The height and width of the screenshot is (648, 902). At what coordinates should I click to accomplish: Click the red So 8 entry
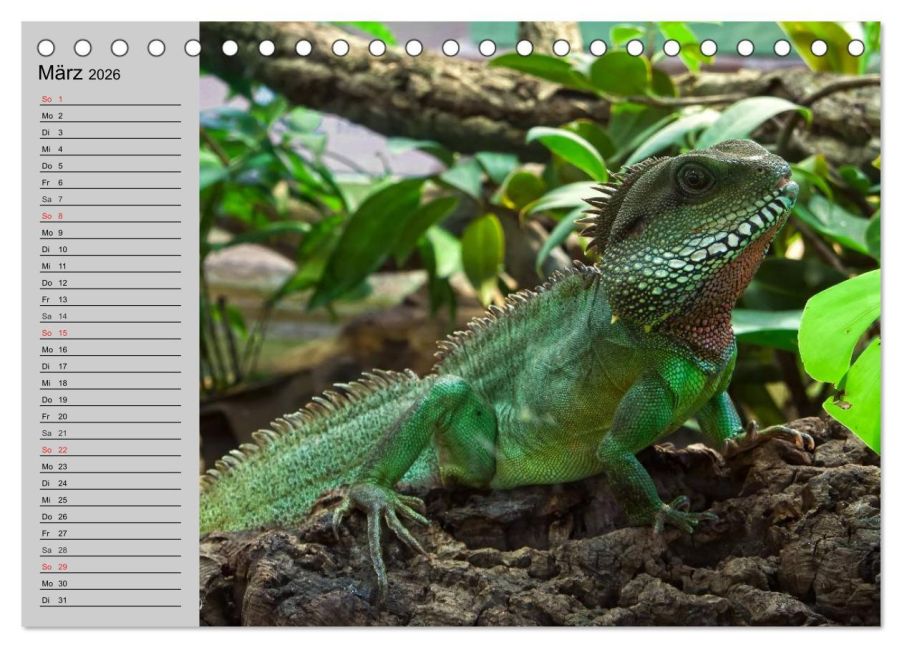click(110, 216)
